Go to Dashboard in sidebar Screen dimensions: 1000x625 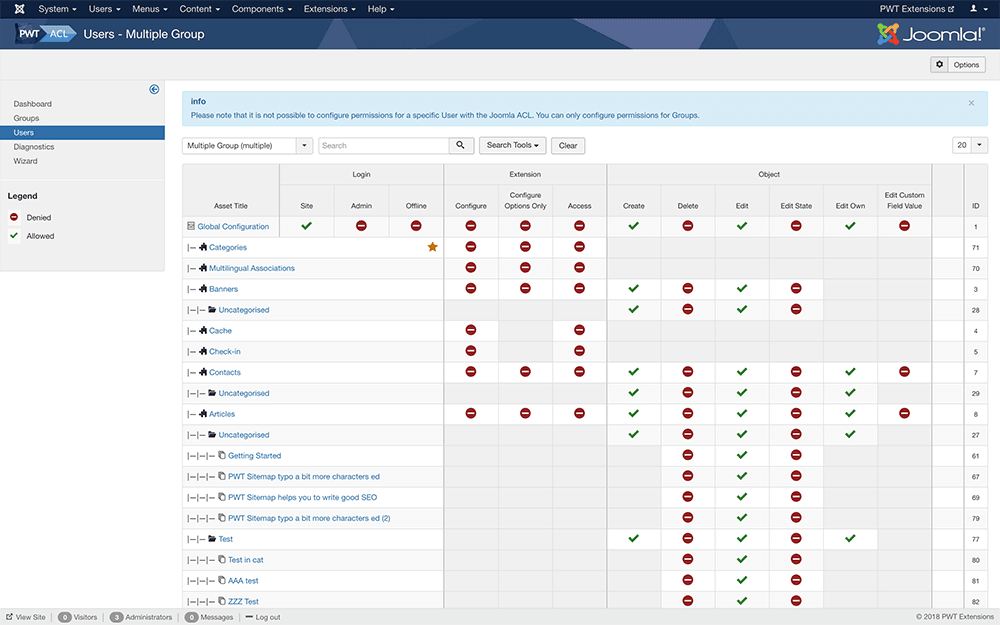point(33,104)
